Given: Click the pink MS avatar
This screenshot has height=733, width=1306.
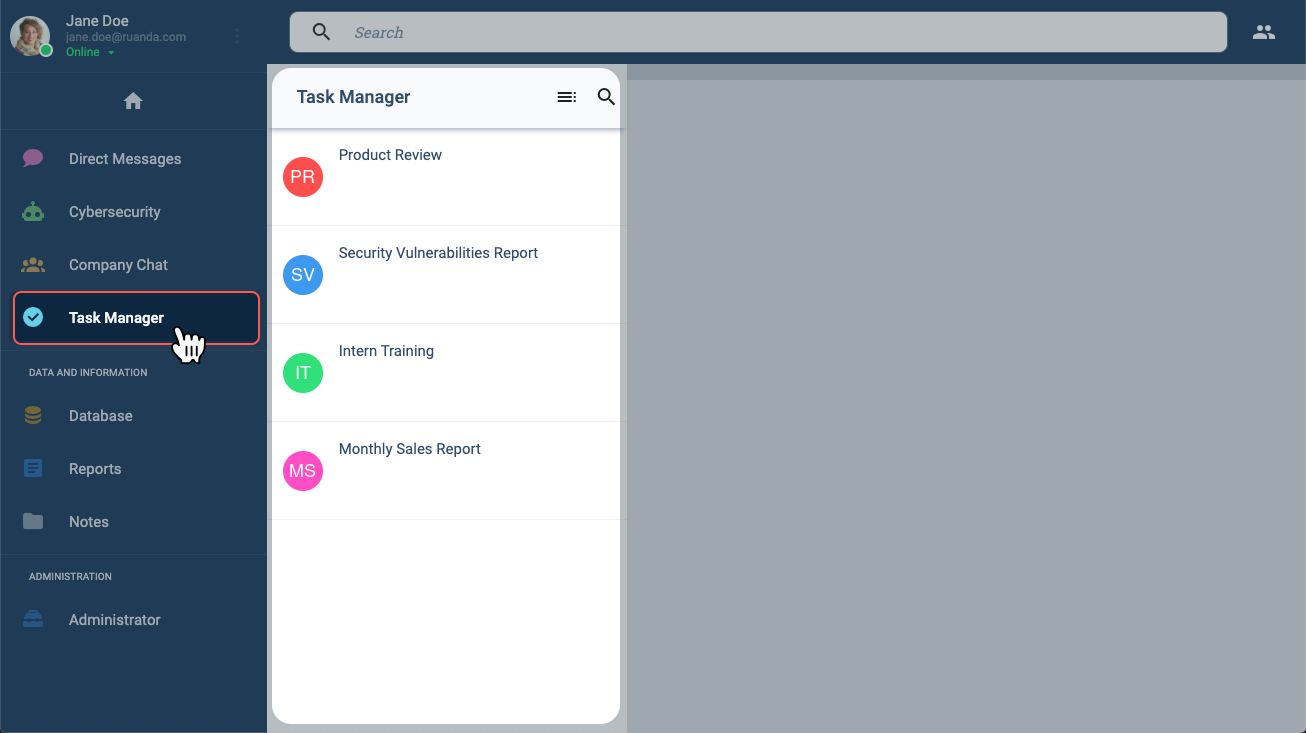Looking at the screenshot, I should point(303,471).
